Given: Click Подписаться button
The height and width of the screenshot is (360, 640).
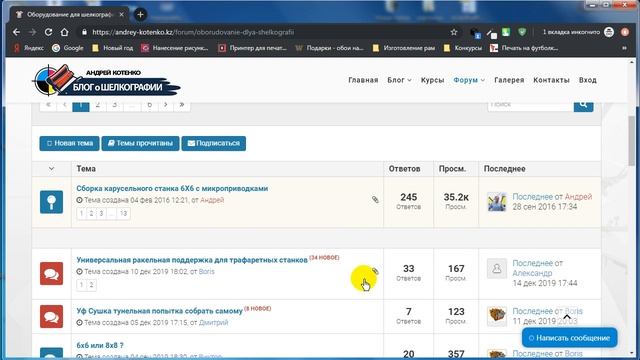Looking at the screenshot, I should tap(214, 143).
